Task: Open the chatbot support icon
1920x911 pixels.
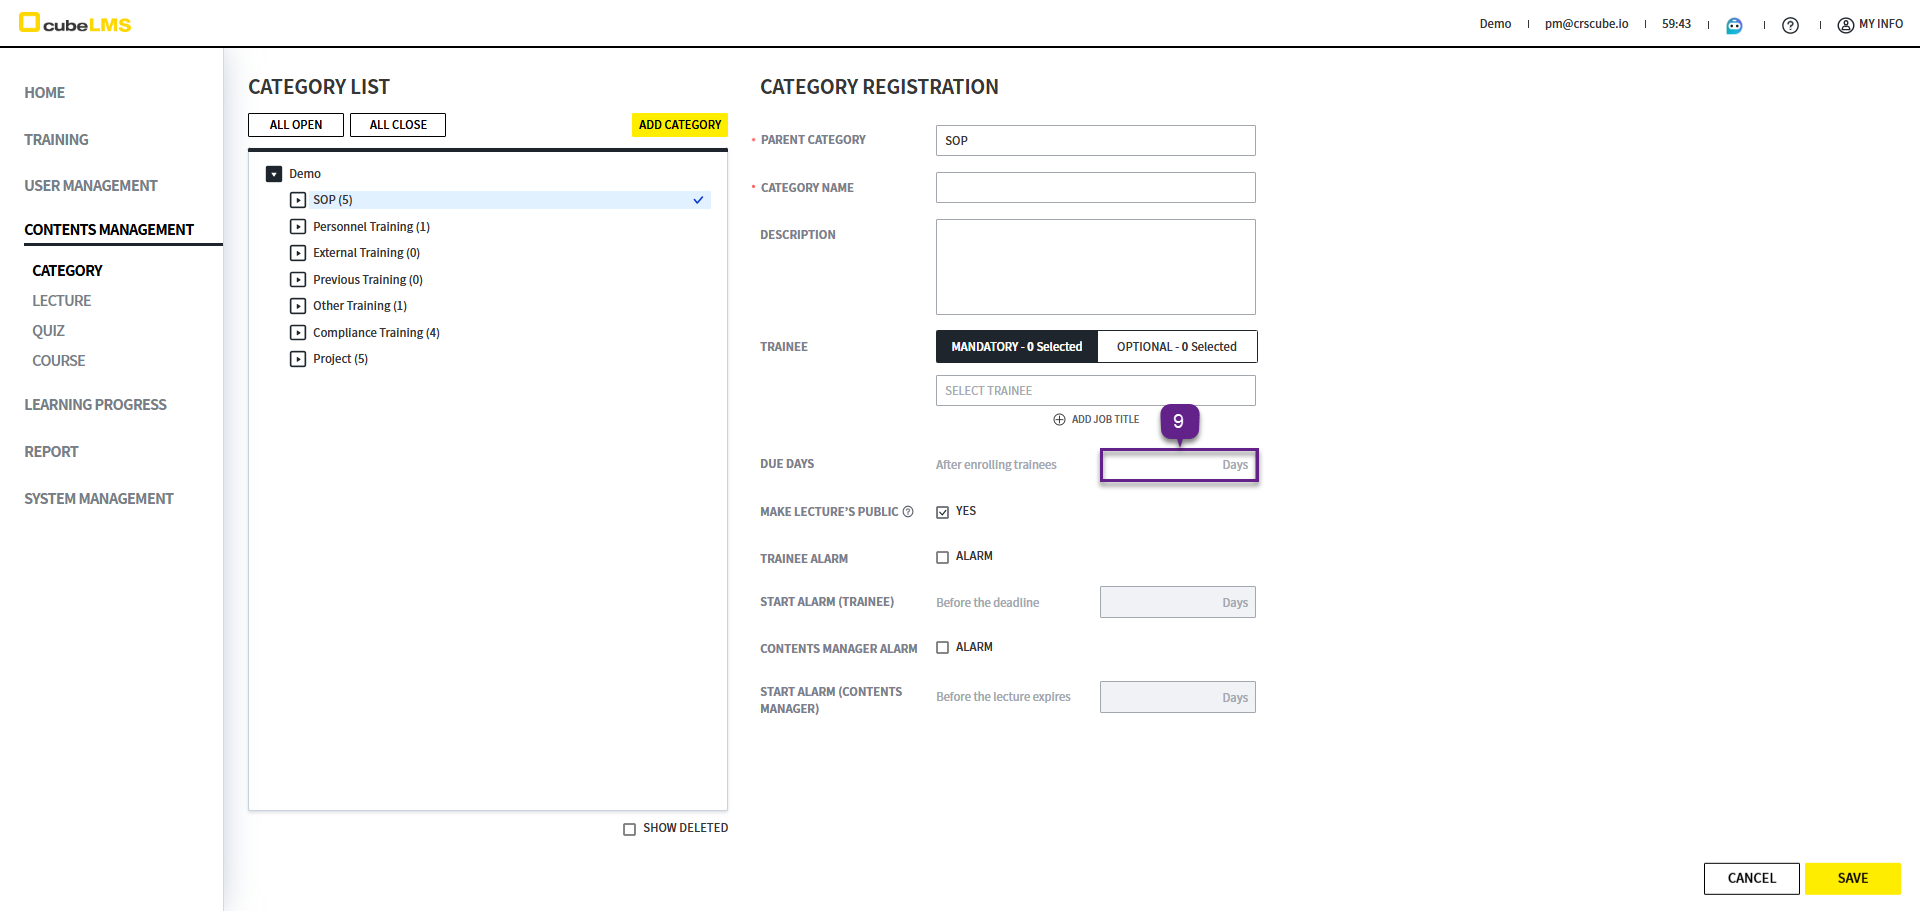Action: click(x=1734, y=25)
